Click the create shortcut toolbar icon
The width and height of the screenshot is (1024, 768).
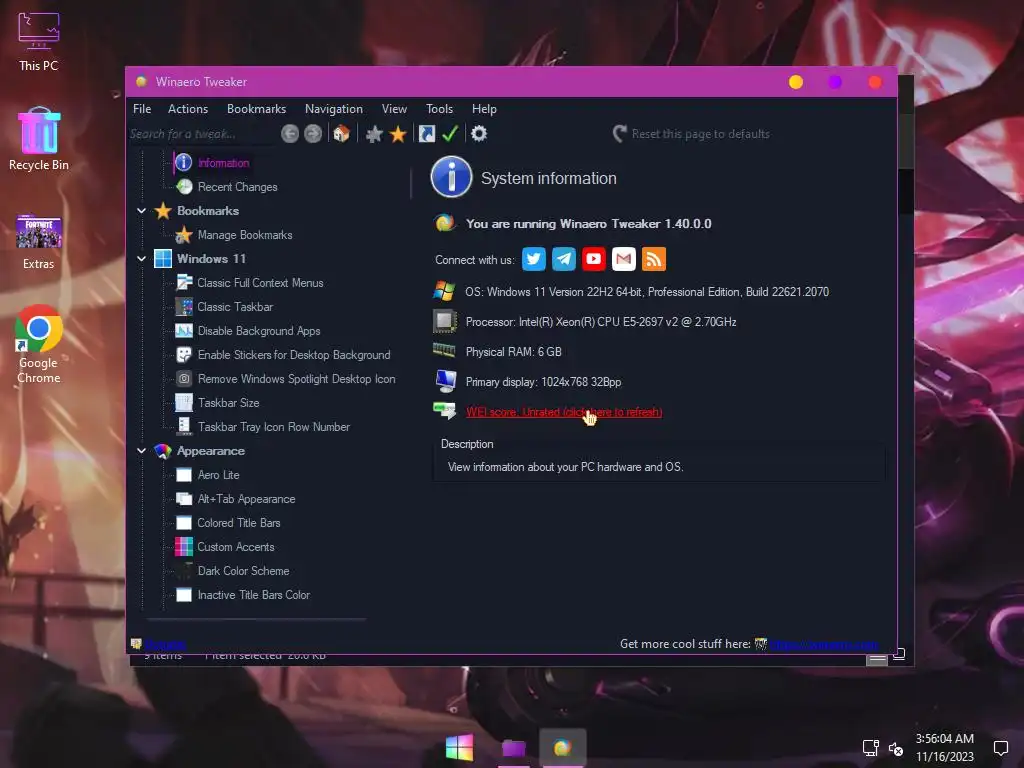pos(427,134)
